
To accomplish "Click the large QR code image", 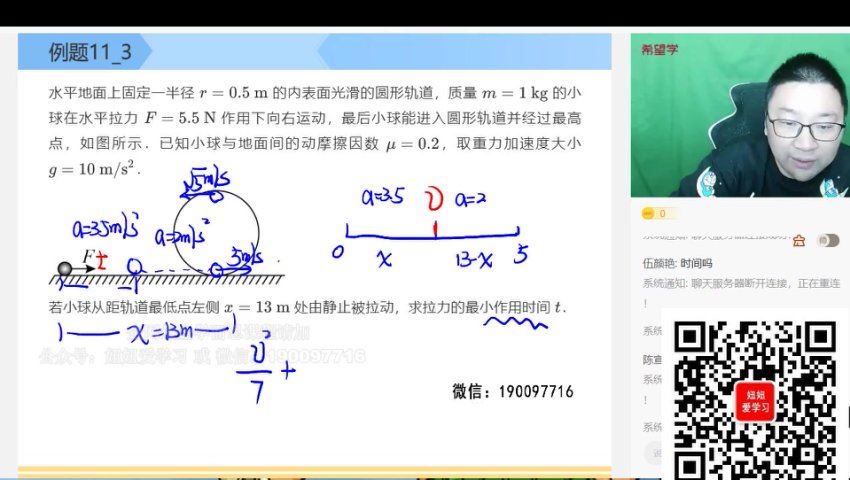I will [x=755, y=398].
